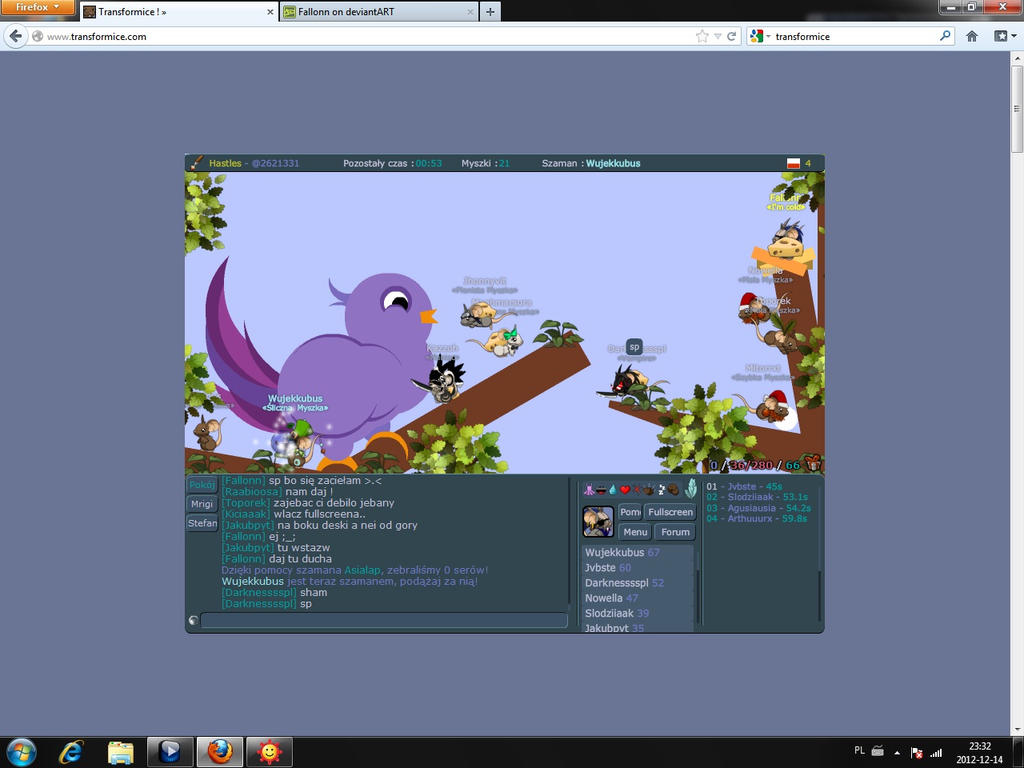Launch Internet Explorer from taskbar
Screen dimensions: 1024x768
(71, 752)
